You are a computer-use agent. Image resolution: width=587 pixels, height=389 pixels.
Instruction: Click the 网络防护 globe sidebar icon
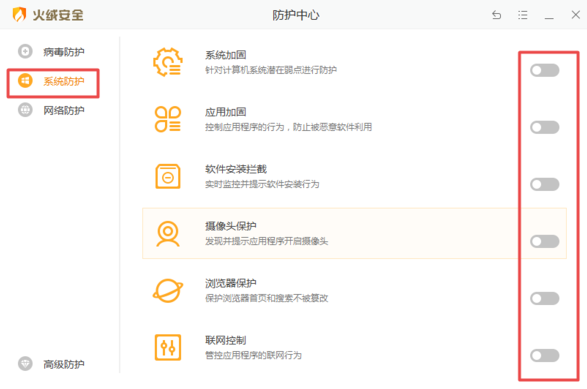(x=25, y=110)
